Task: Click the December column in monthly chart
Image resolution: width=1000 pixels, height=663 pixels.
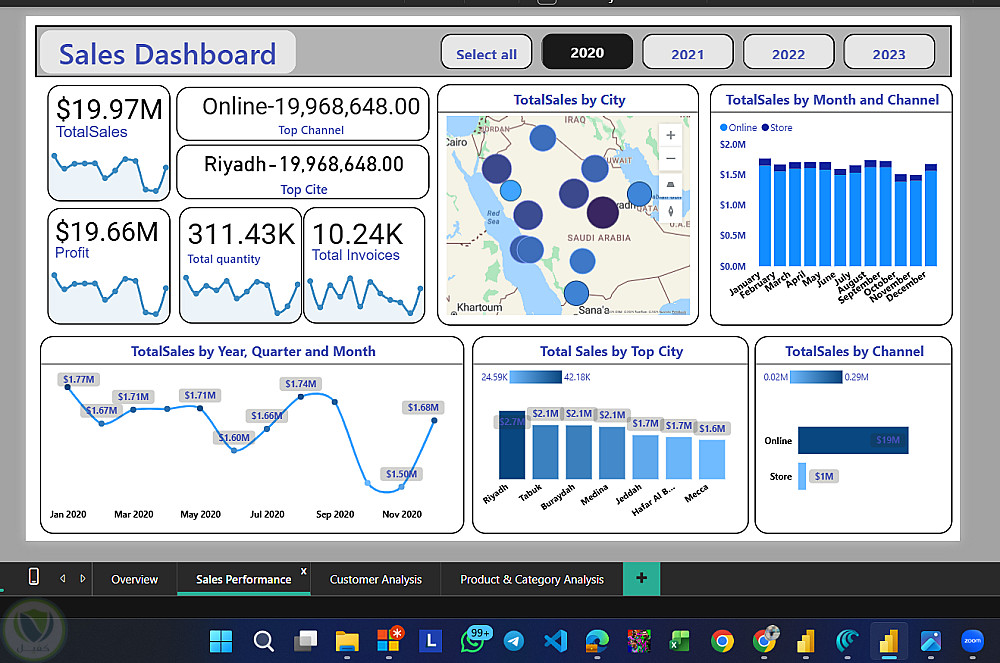Action: [x=930, y=215]
